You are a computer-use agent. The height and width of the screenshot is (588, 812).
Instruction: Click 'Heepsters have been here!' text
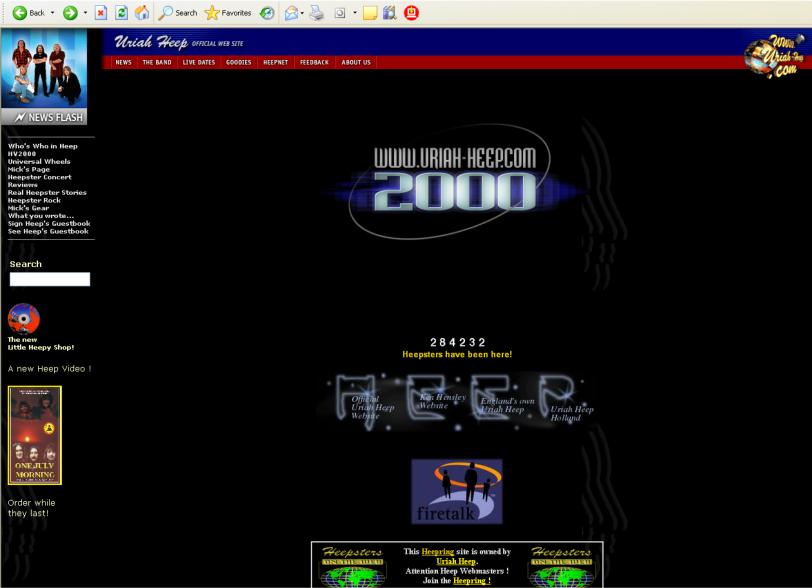[457, 354]
